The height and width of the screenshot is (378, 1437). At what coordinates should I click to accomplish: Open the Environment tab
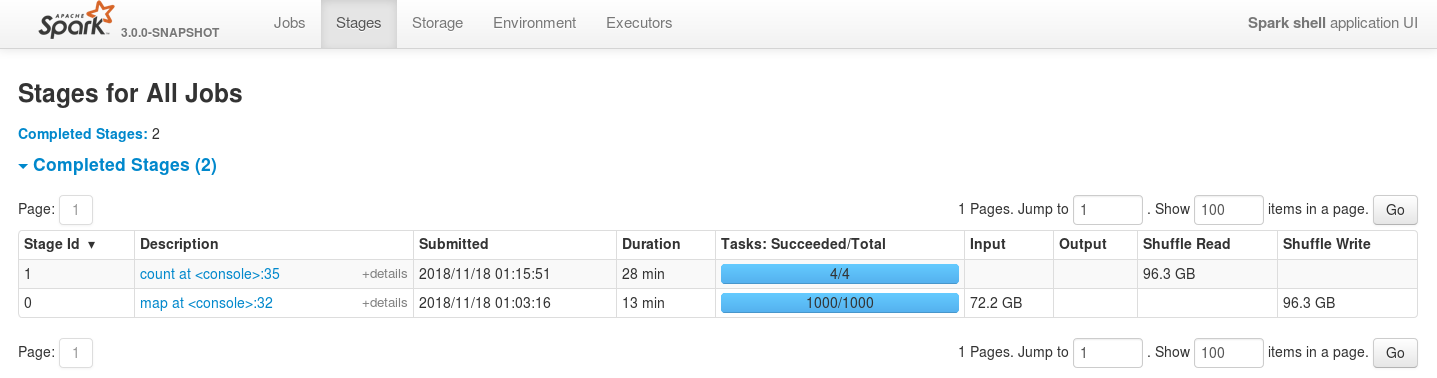[x=534, y=23]
